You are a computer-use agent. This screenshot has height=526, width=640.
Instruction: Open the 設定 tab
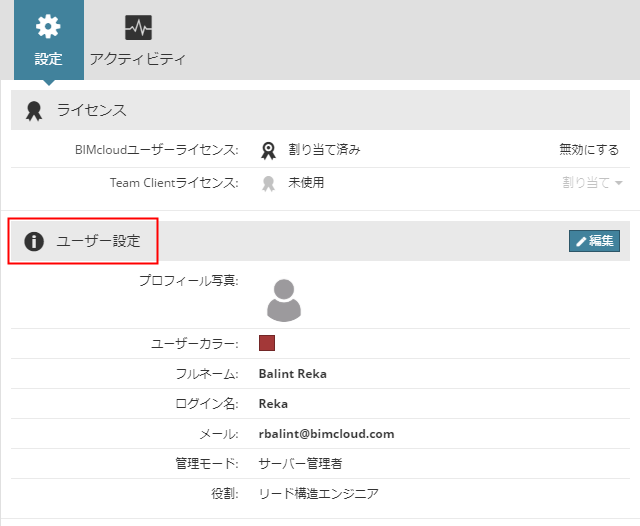pyautogui.click(x=49, y=40)
